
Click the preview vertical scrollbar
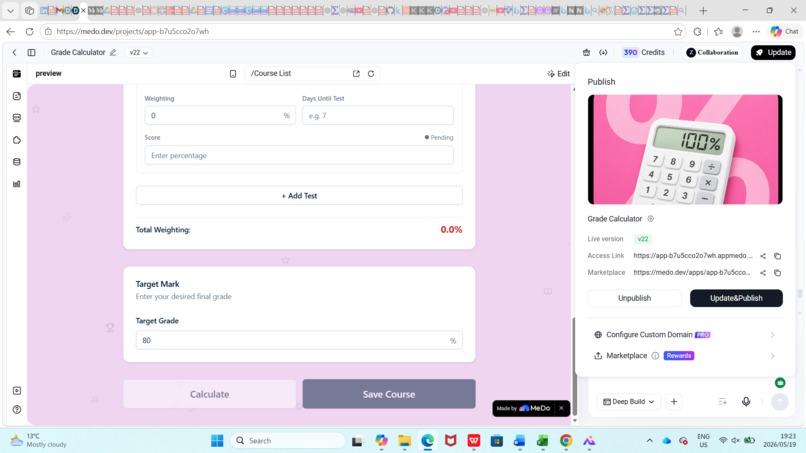(575, 365)
